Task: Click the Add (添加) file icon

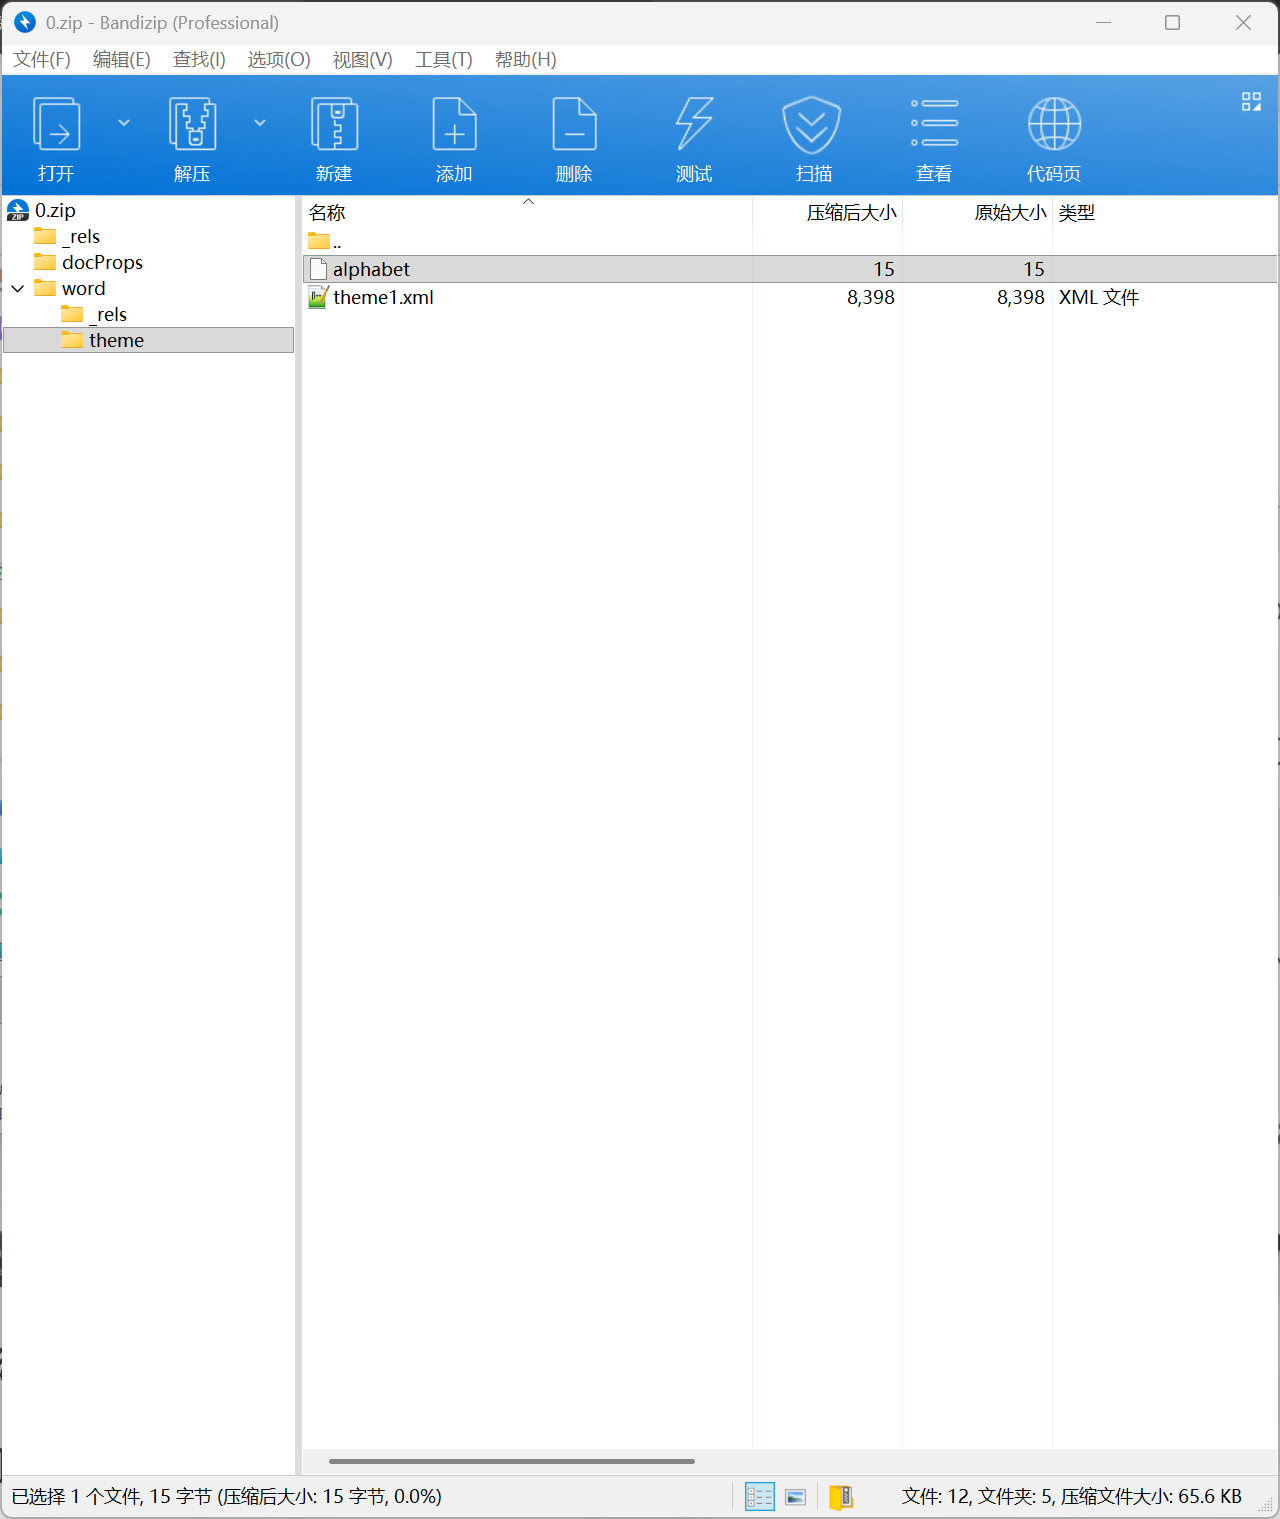Action: 454,125
